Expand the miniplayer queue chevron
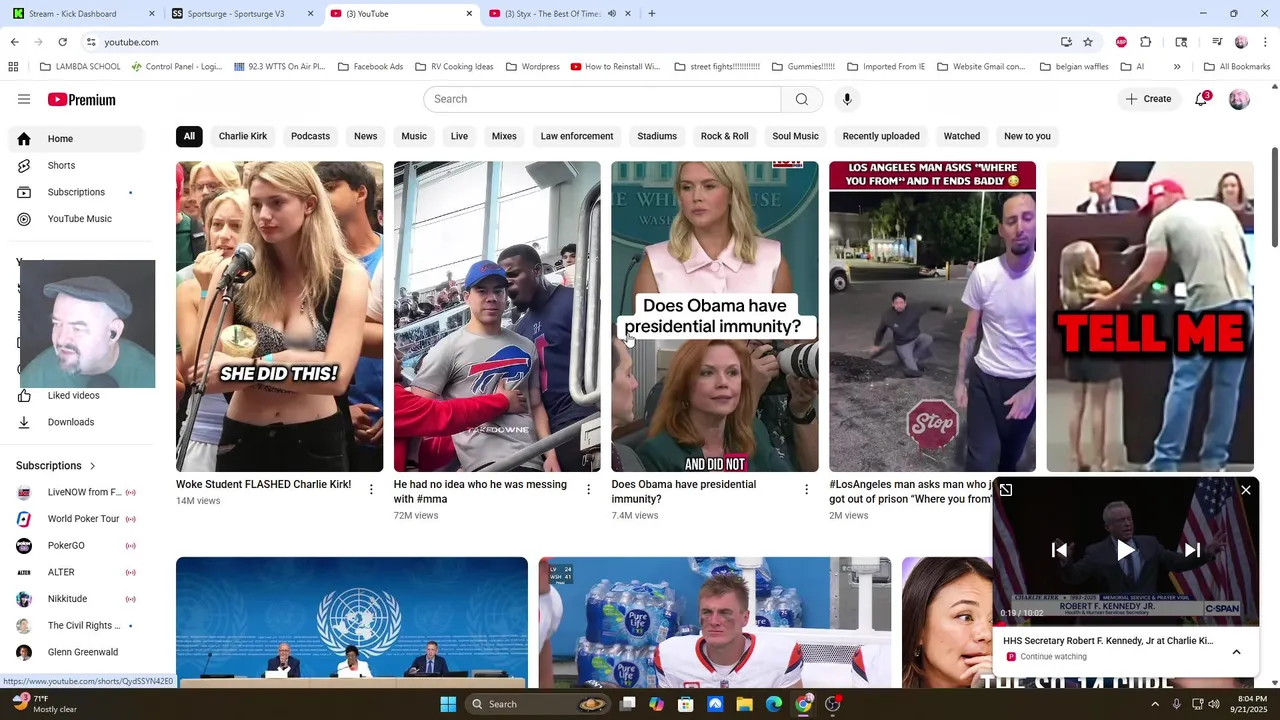1280x720 pixels. 1236,652
